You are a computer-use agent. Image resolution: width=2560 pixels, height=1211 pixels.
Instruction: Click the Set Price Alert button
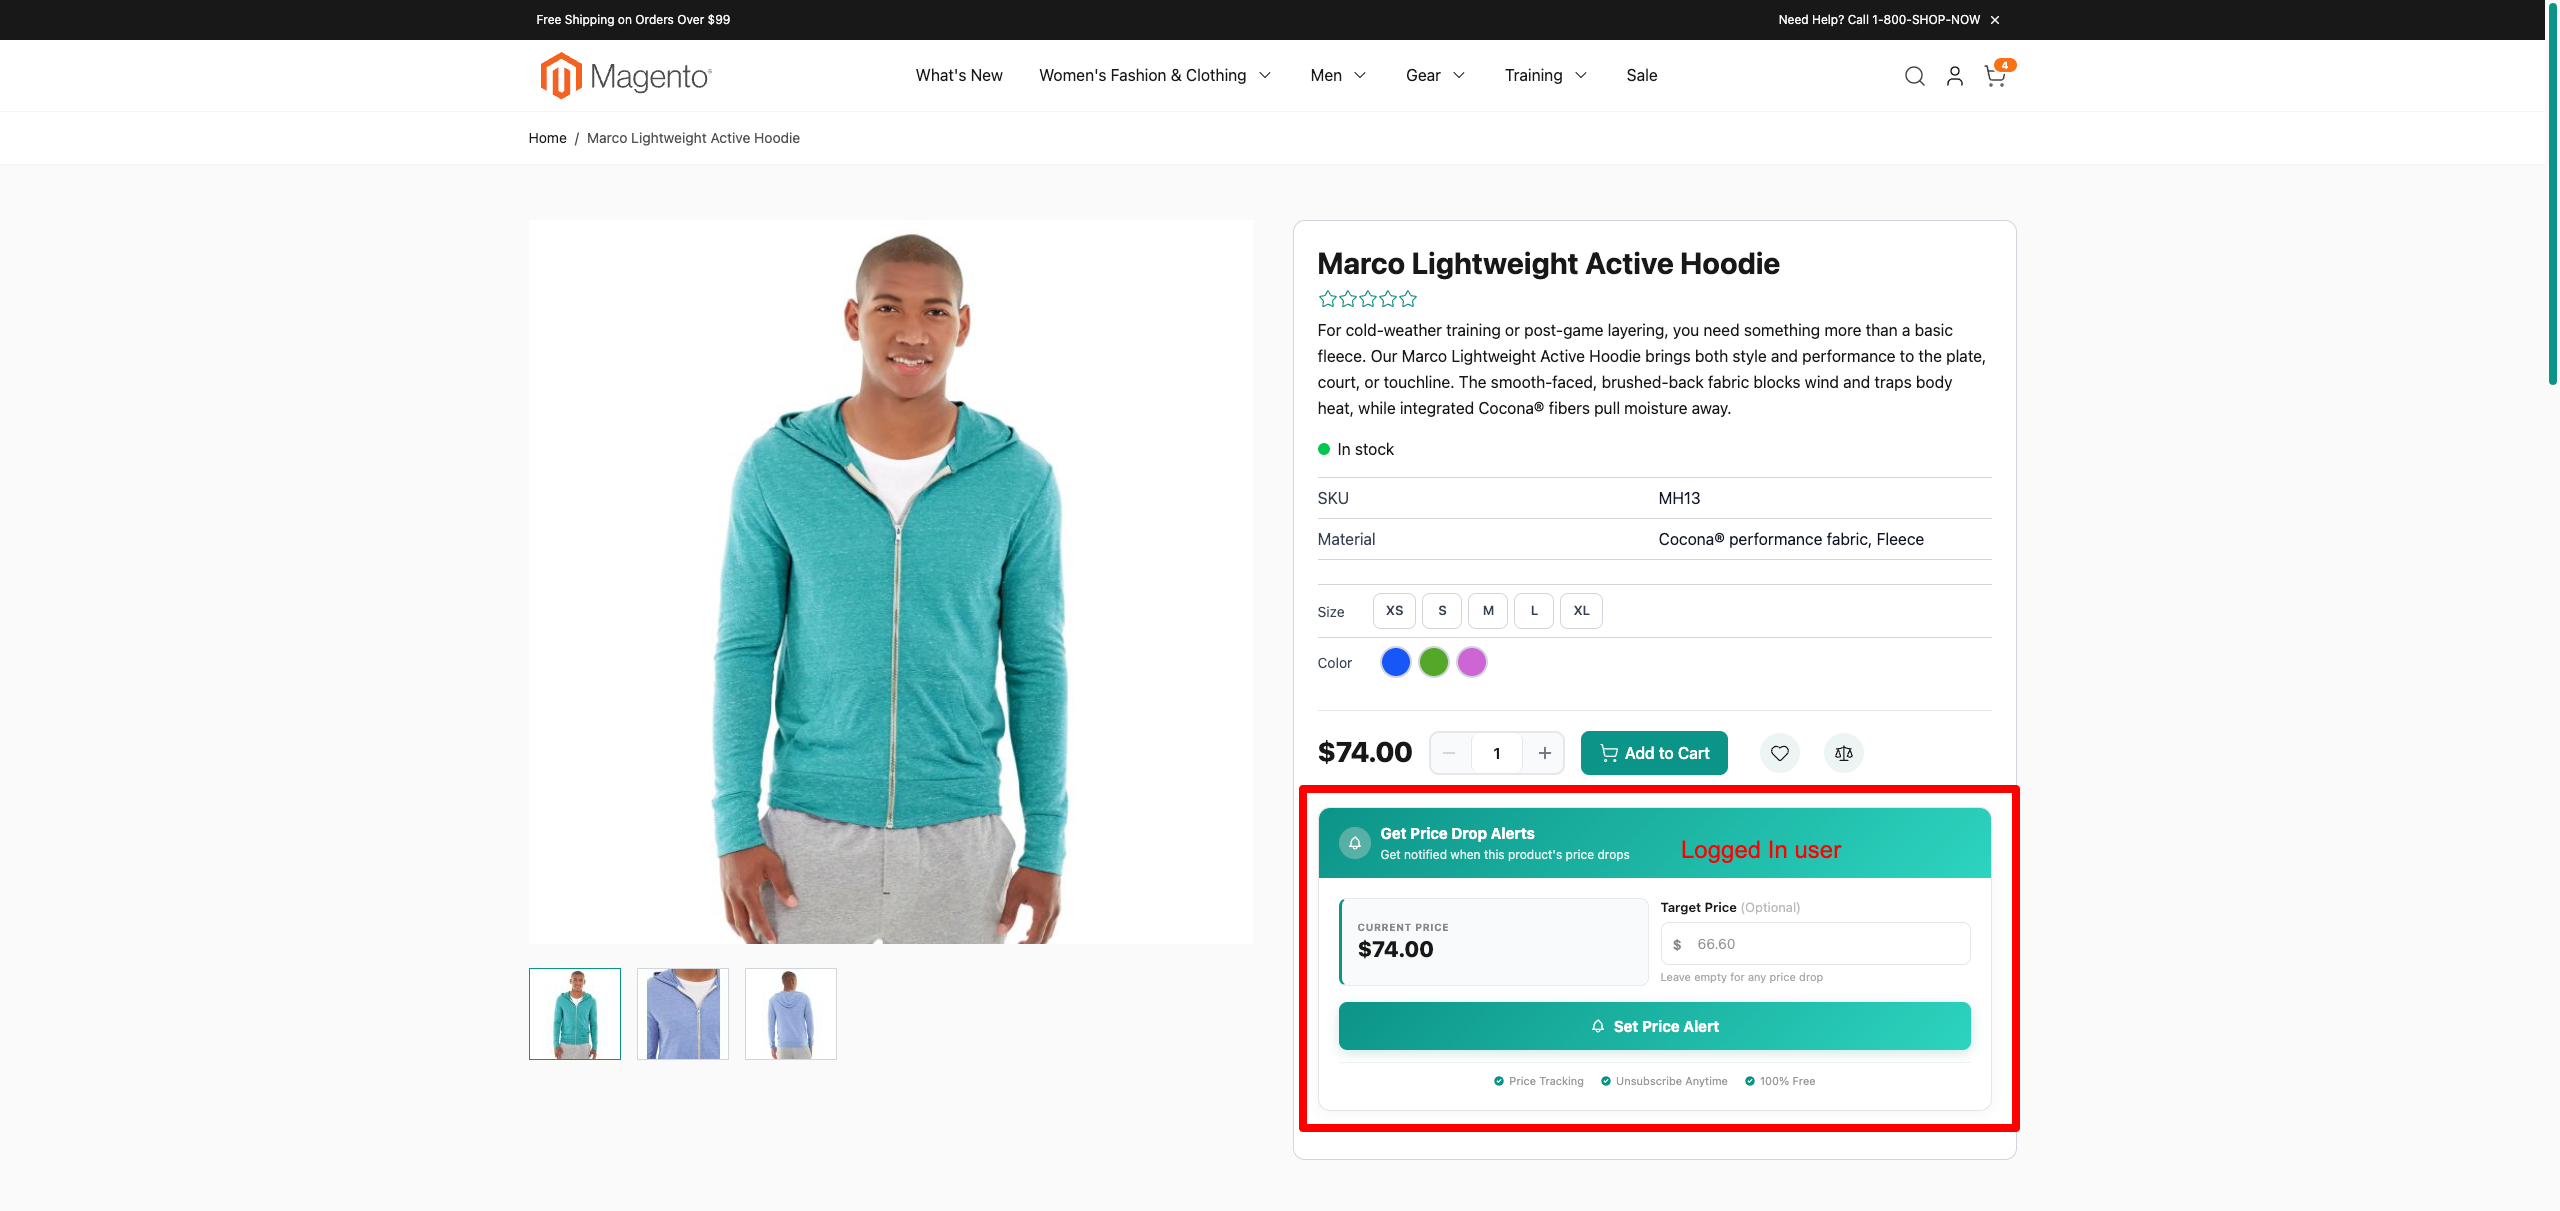tap(1654, 1026)
